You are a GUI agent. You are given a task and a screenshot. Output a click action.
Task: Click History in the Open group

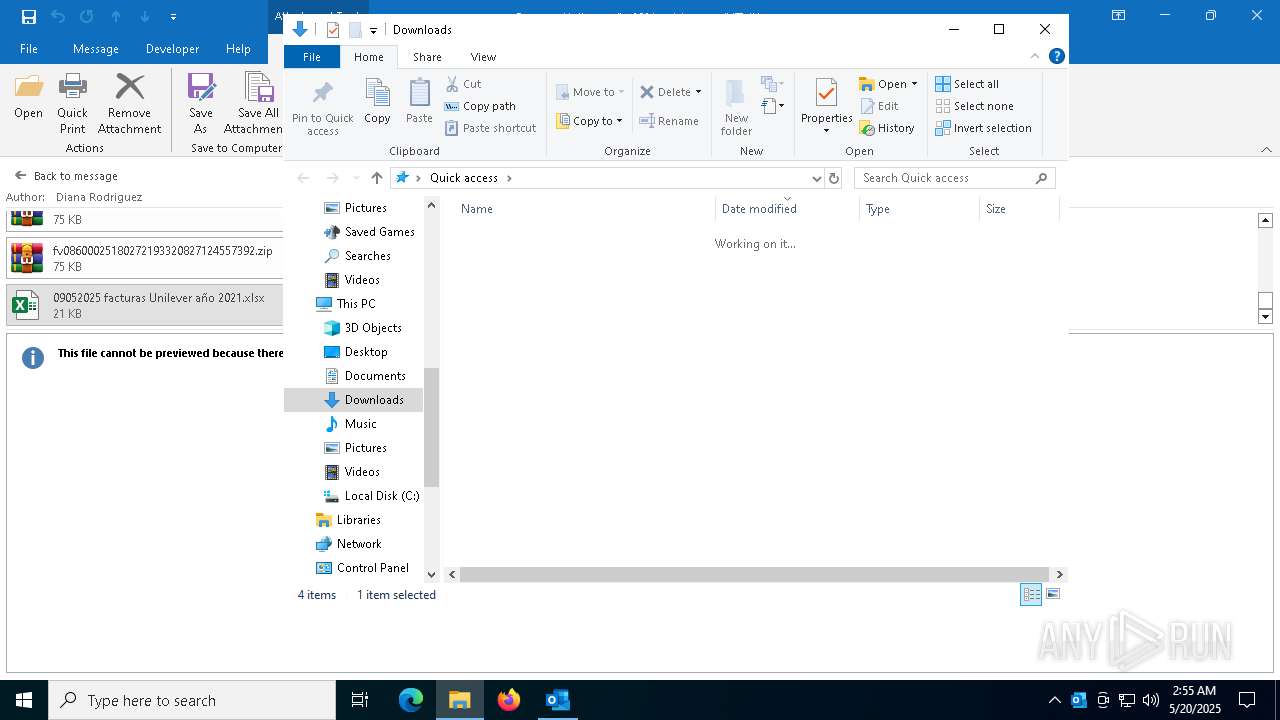pyautogui.click(x=886, y=128)
